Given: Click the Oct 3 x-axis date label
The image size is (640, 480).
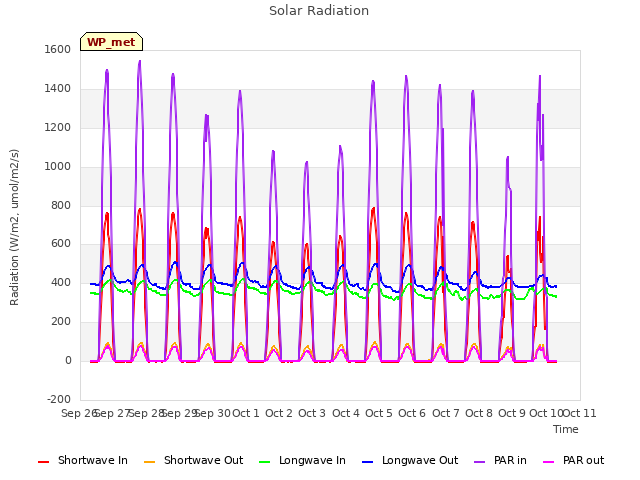Looking at the screenshot, I should pos(312,413).
